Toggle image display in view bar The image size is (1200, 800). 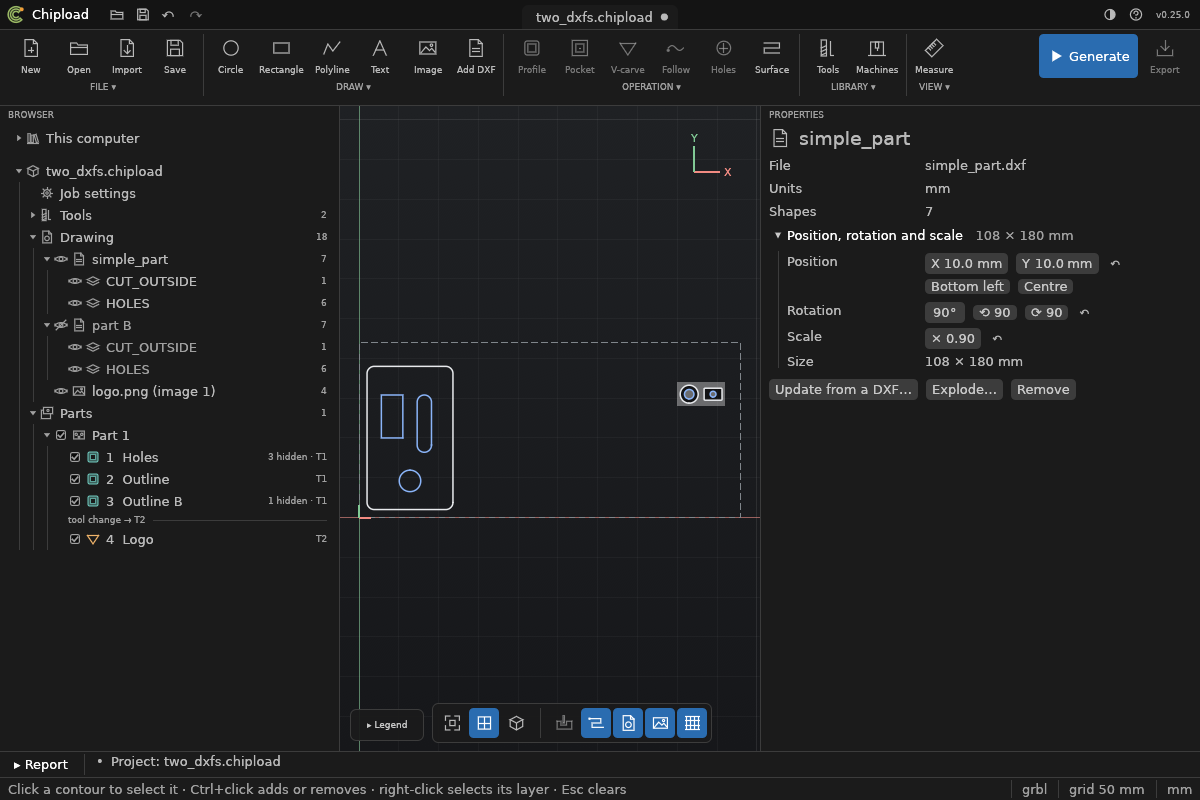coord(660,723)
